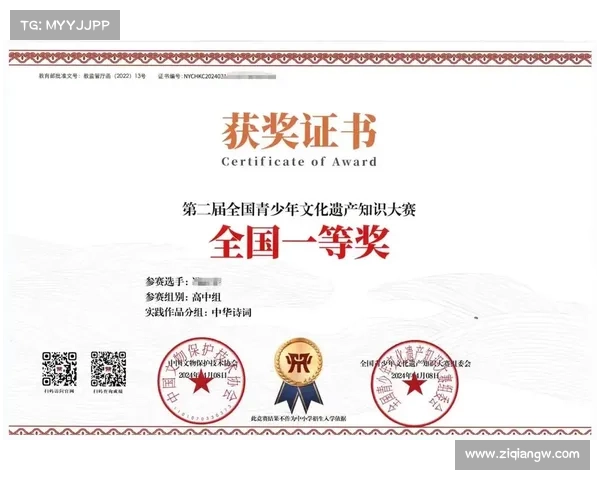Click the 教育部批准文号 approval number text
Viewport: 600px width, 480px height.
pos(92,76)
